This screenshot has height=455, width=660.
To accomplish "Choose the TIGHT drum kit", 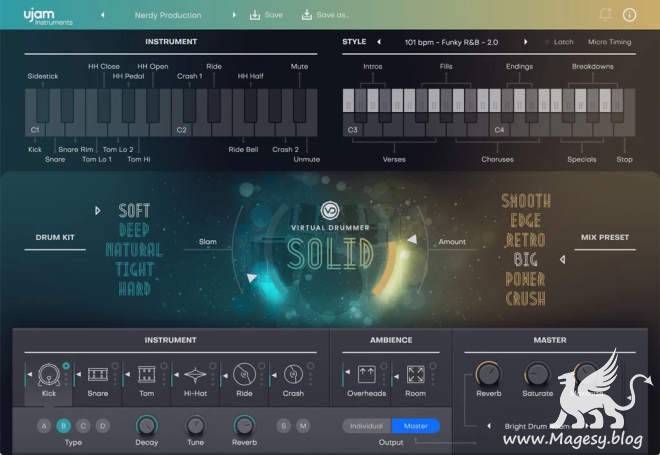I will coord(134,269).
